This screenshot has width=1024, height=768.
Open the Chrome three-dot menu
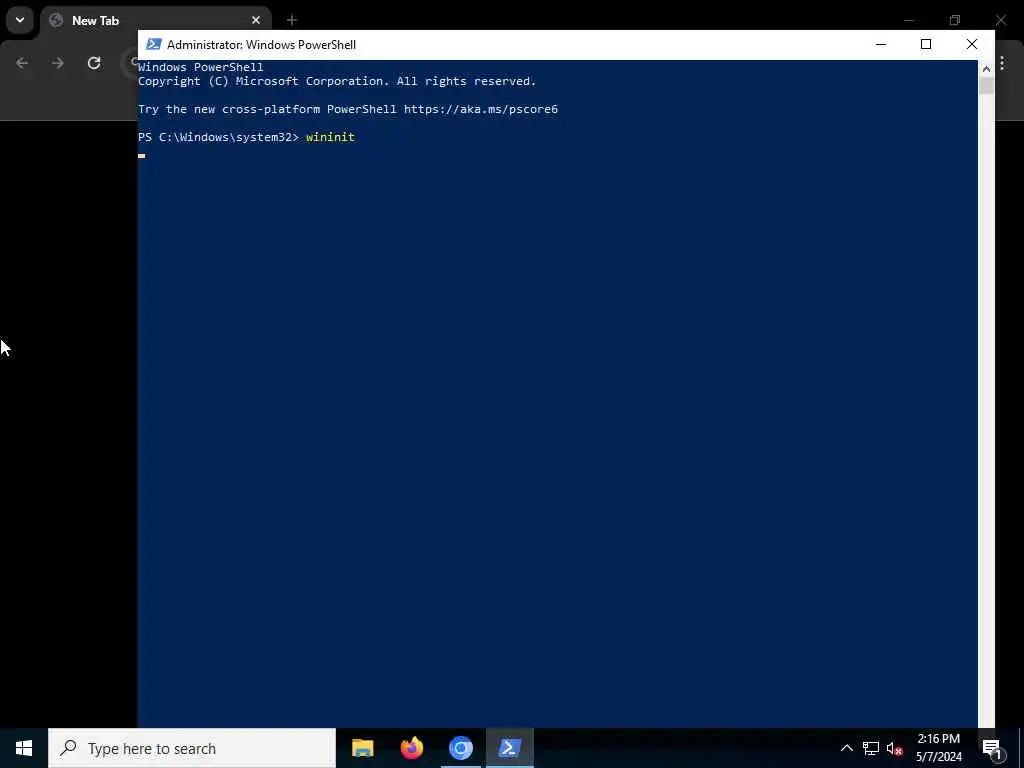pos(1002,63)
